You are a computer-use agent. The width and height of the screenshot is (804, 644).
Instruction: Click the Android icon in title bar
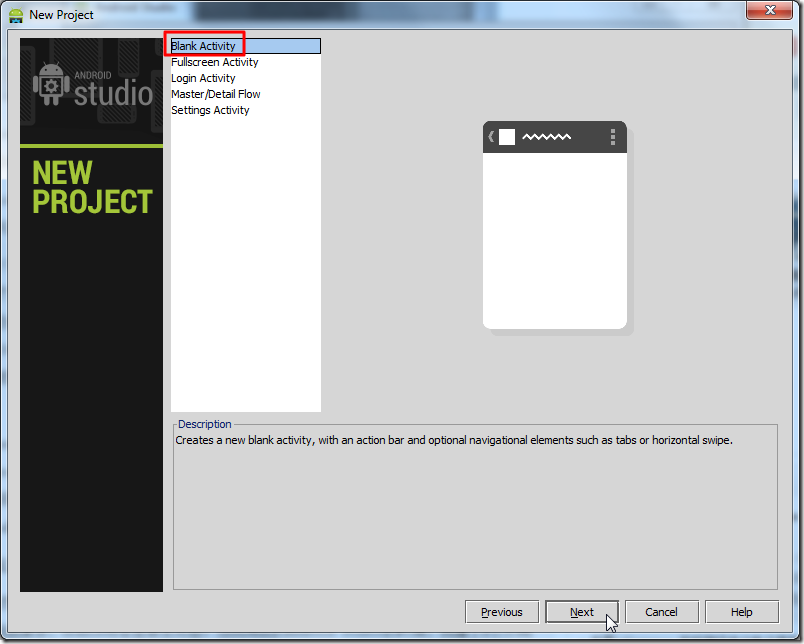tap(16, 15)
